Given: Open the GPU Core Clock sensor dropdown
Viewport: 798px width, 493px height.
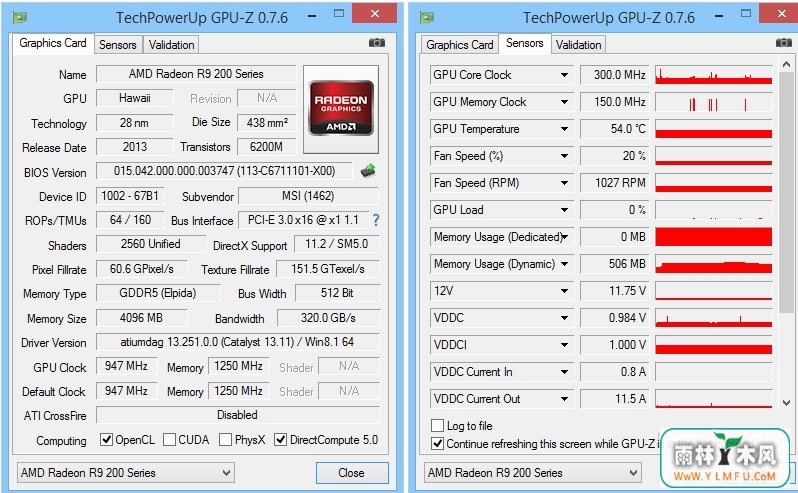Looking at the screenshot, I should 564,75.
